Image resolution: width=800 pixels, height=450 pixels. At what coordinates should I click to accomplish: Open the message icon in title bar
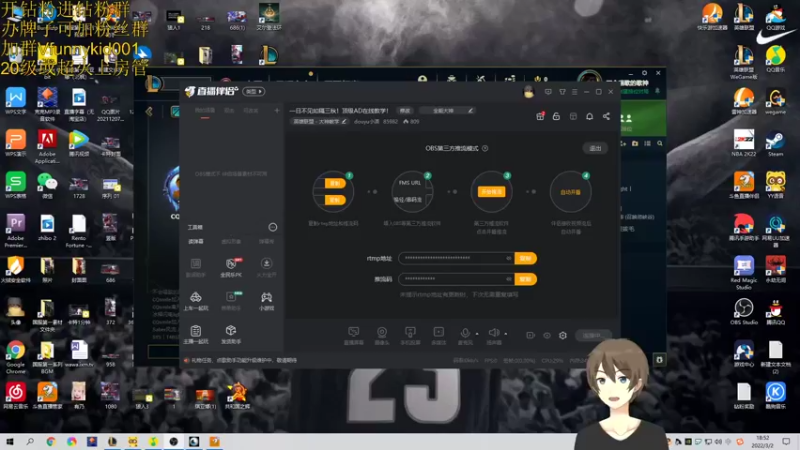[x=548, y=92]
